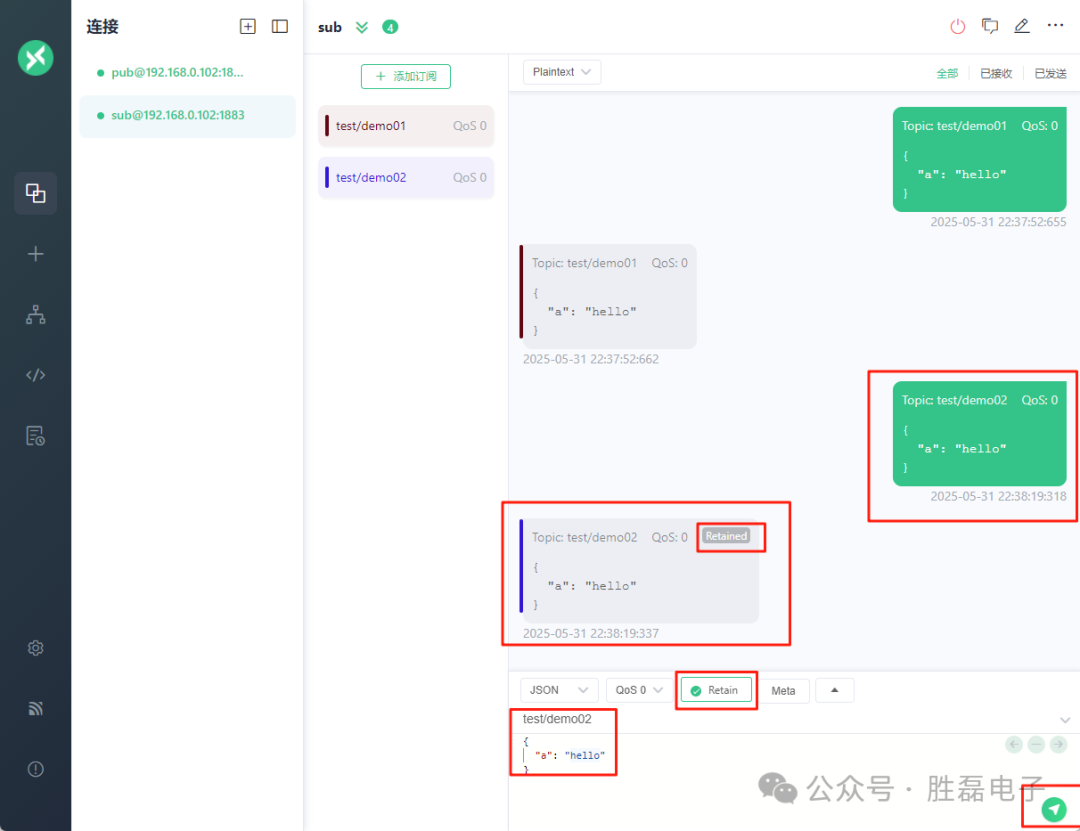Viewport: 1080px width, 831px height.
Task: Open the Script code icon in sidebar
Action: point(35,375)
